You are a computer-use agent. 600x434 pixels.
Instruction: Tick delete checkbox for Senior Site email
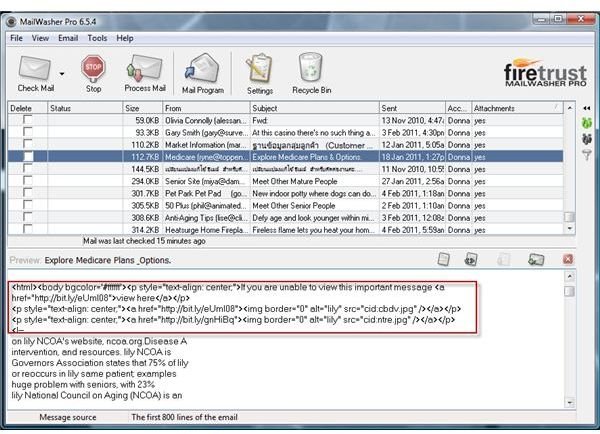point(28,181)
